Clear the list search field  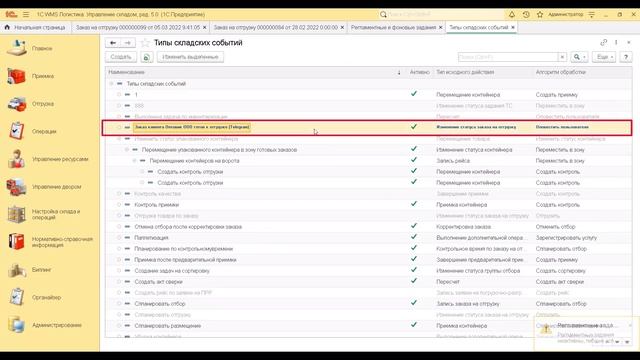click(562, 57)
